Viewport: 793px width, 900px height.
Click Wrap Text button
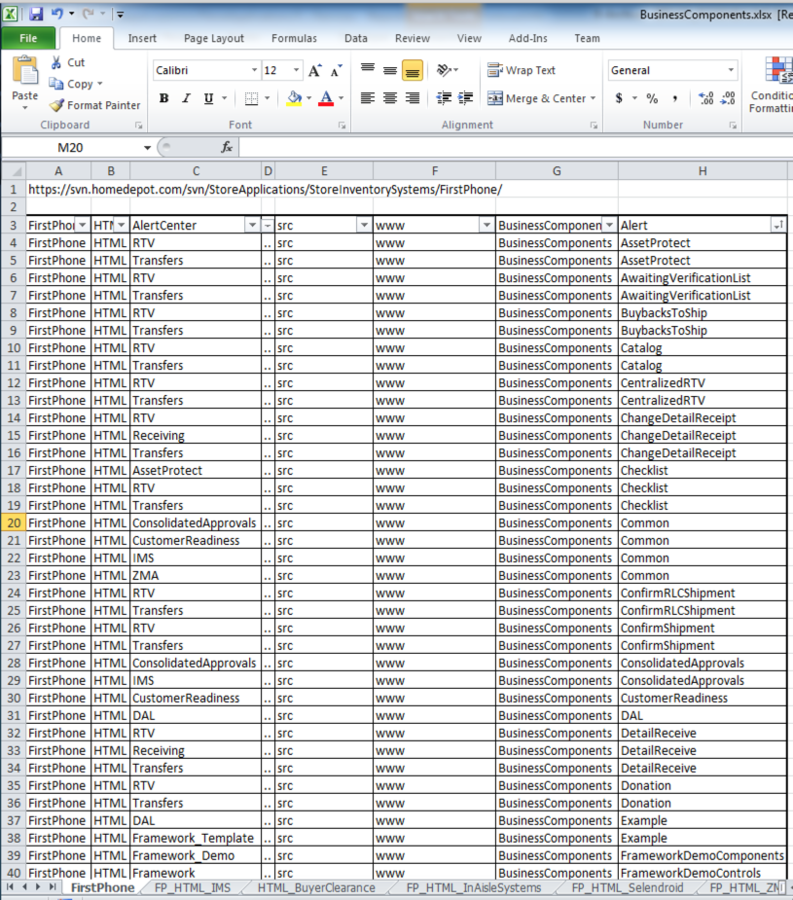point(521,70)
